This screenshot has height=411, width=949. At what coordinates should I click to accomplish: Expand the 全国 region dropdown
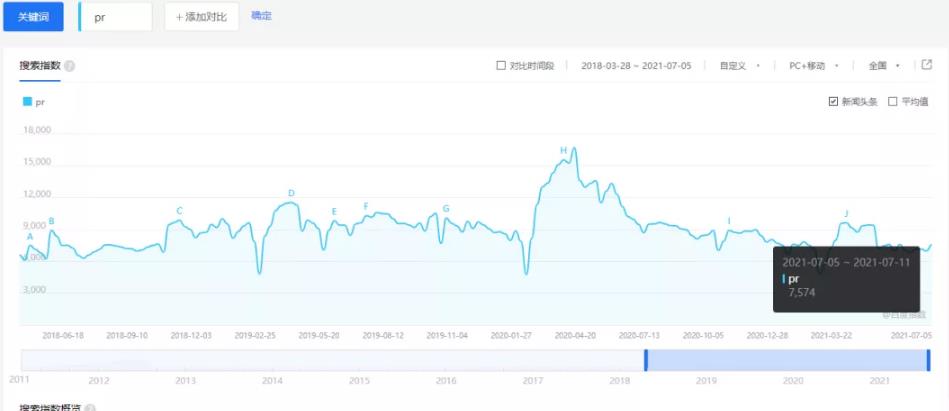point(884,66)
